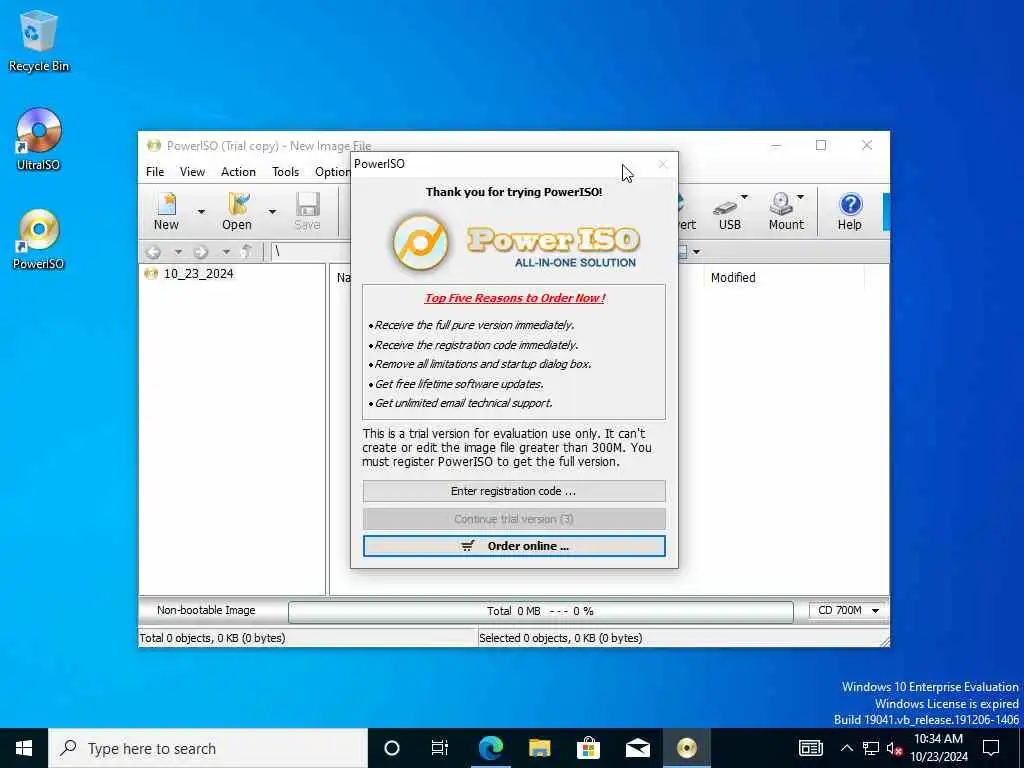1024x768 pixels.
Task: Maximize the PowerISO main window
Action: coord(821,145)
